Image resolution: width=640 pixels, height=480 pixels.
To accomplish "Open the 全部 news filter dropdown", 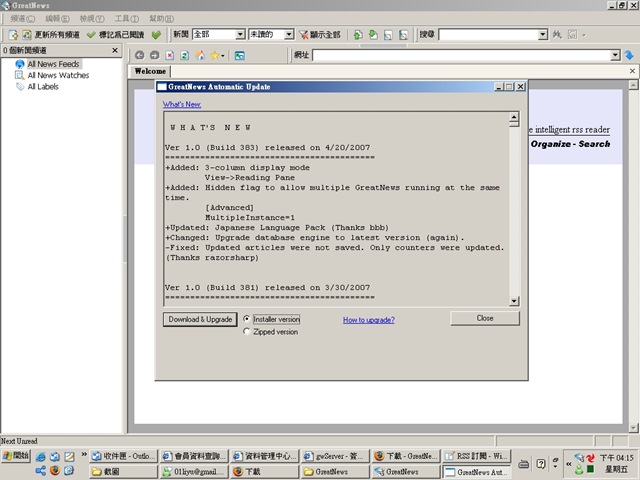I will [240, 35].
